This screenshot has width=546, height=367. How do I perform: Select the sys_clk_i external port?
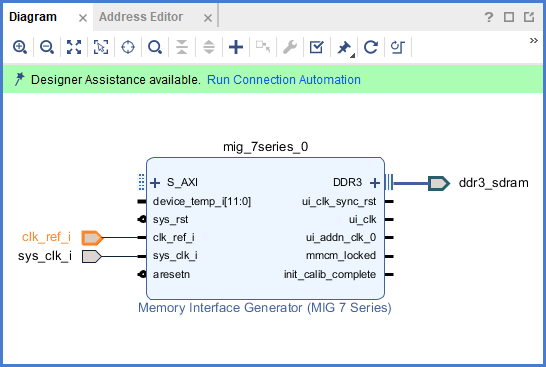tap(92, 257)
